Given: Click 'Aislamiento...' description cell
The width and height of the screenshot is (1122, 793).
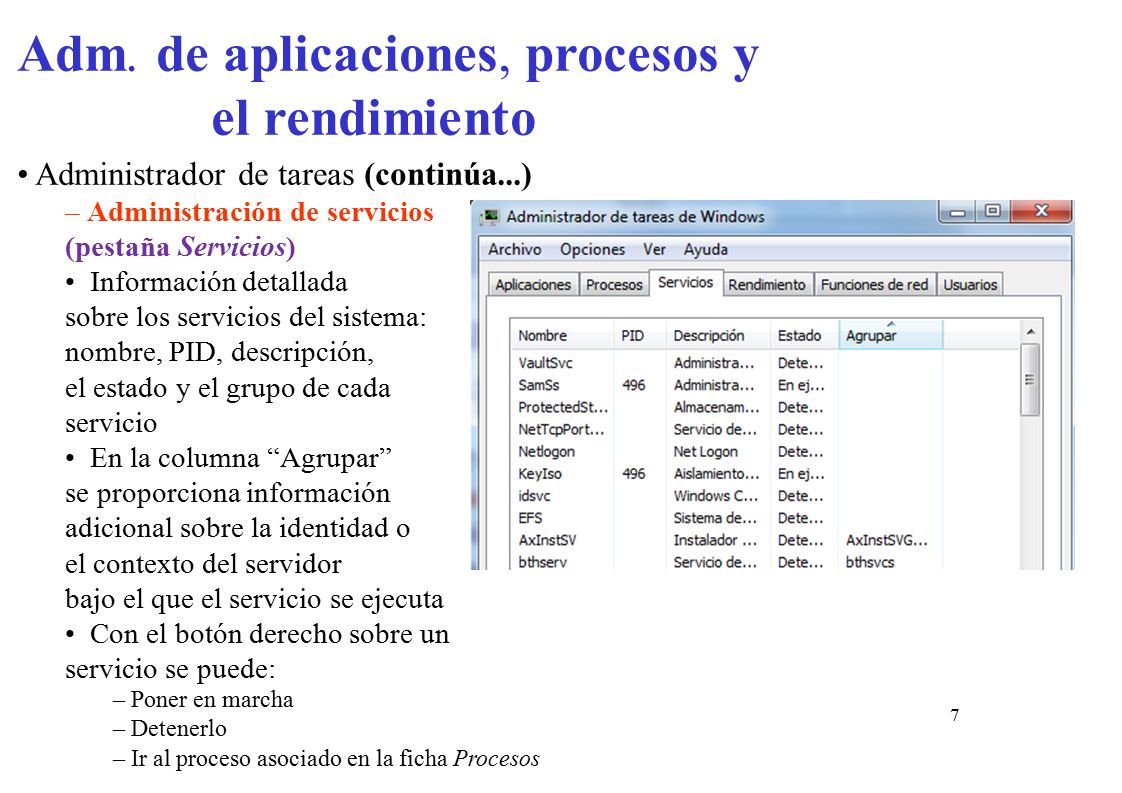Looking at the screenshot, I should (x=716, y=474).
